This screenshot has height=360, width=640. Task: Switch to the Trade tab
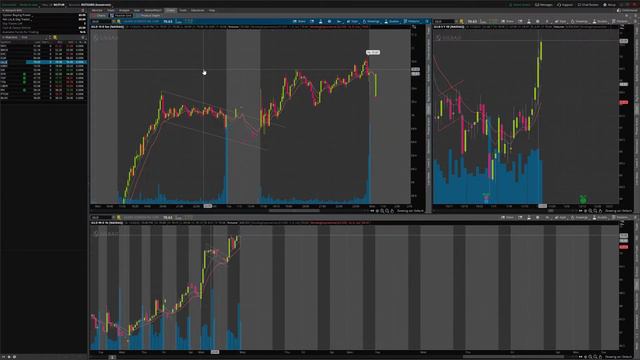tap(111, 10)
